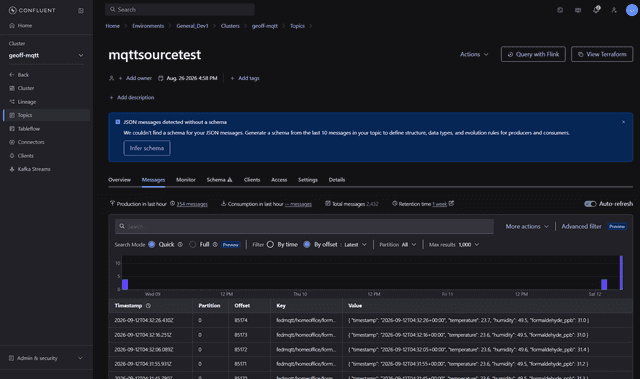The image size is (640, 379).
Task: Open the Actions dropdown
Action: pyautogui.click(x=474, y=54)
